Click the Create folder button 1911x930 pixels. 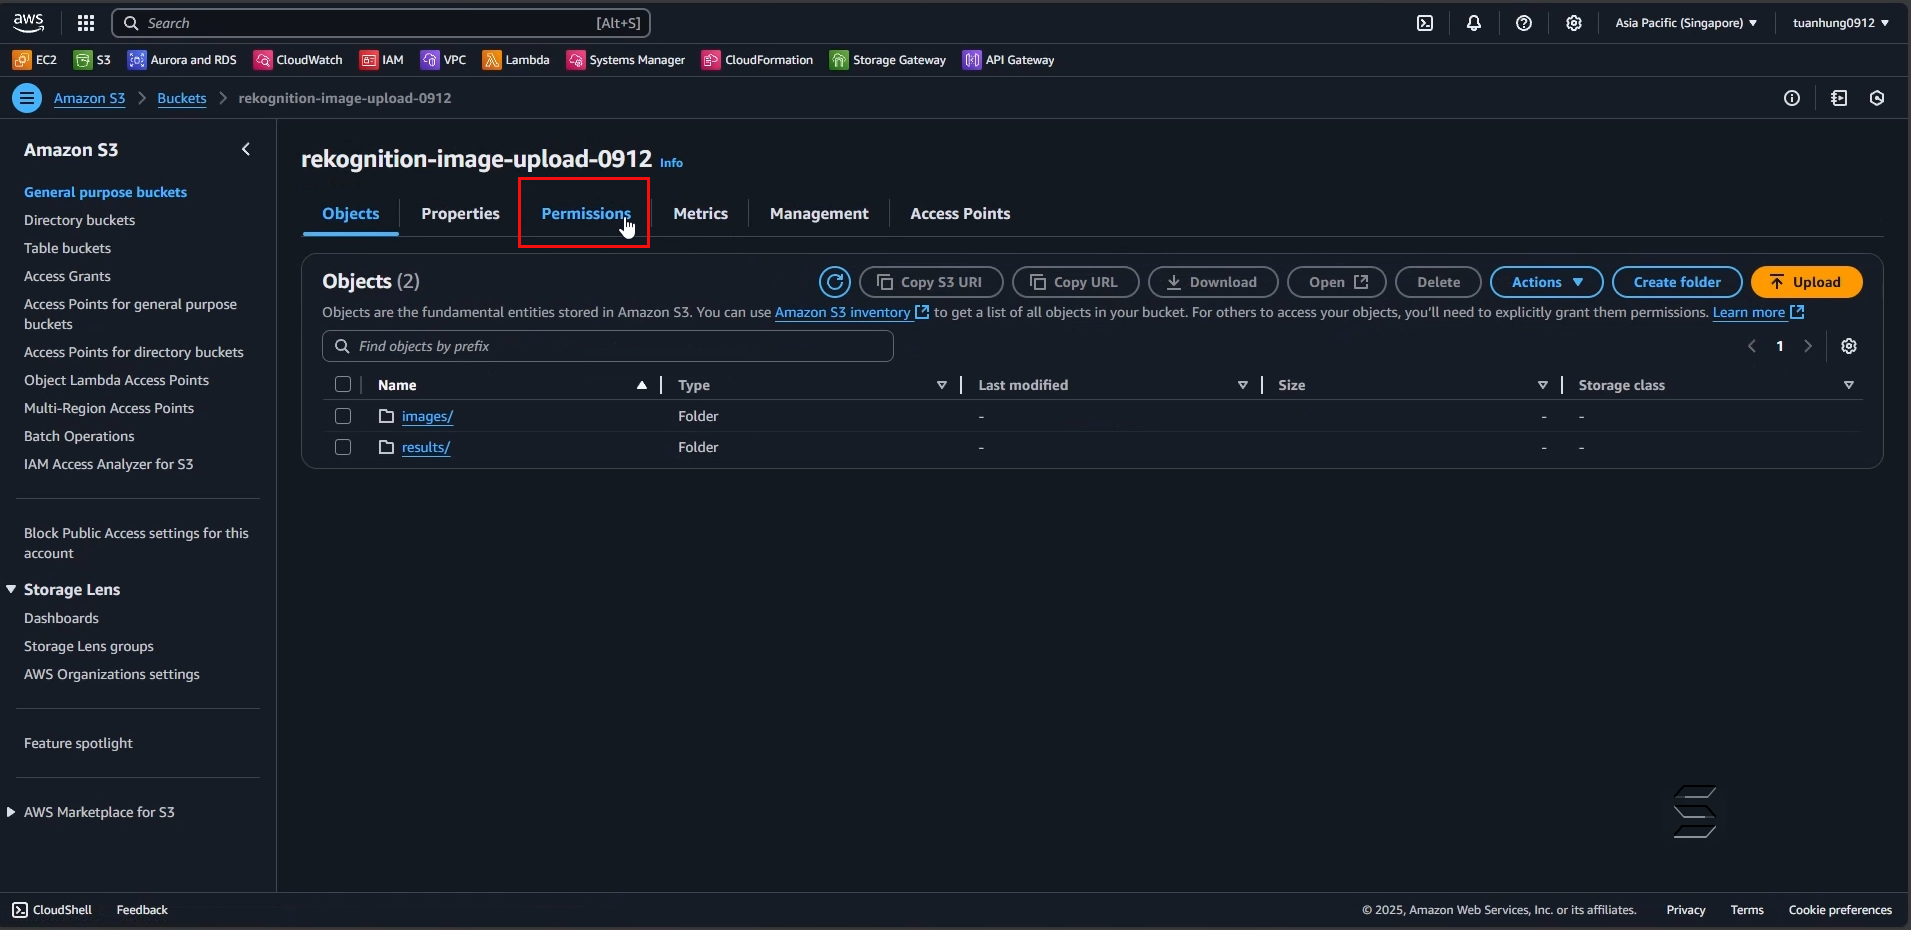click(x=1677, y=282)
